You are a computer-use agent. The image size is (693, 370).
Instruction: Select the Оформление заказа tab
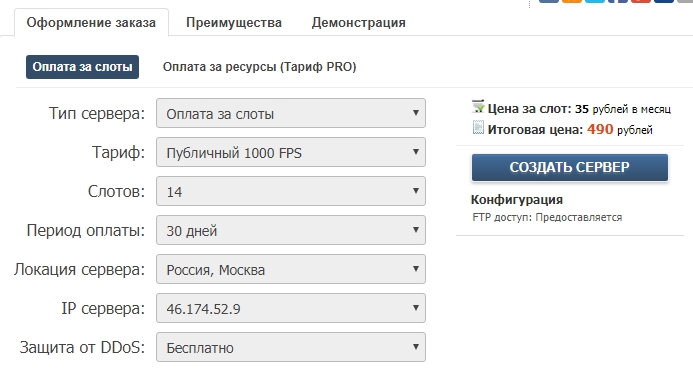(91, 23)
